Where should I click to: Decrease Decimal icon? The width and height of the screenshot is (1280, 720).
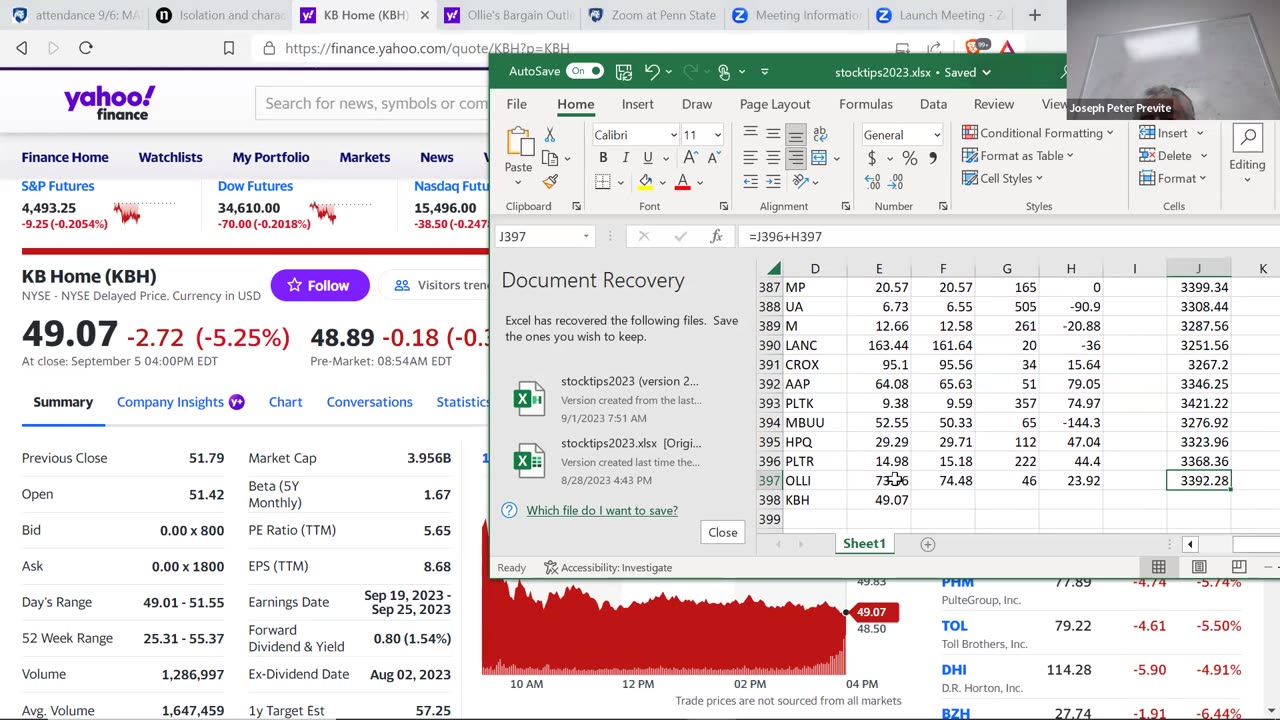pos(896,182)
